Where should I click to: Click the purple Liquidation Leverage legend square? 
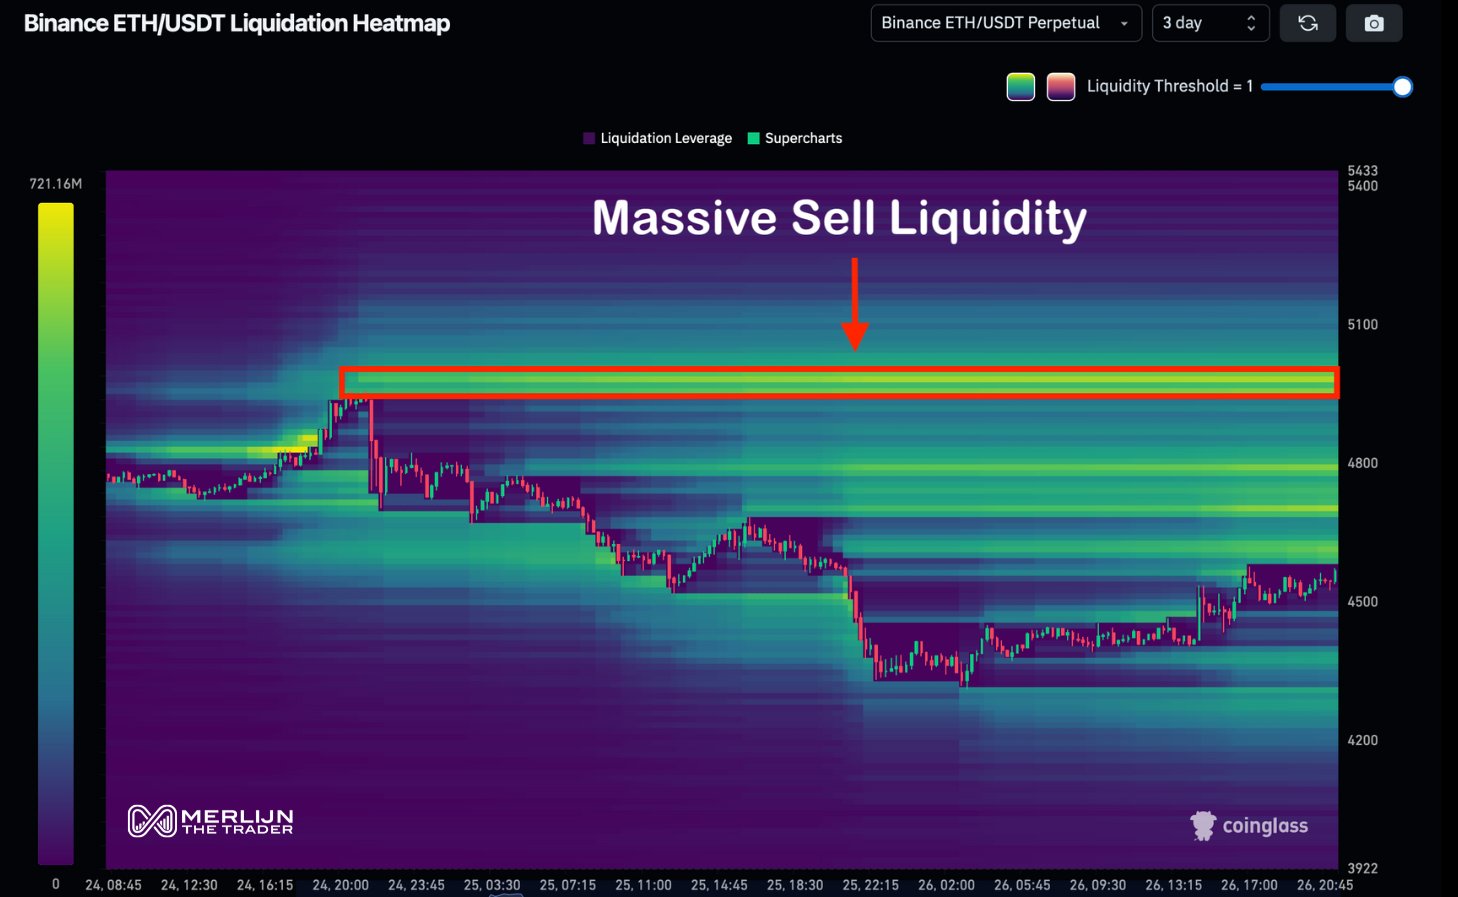click(589, 138)
